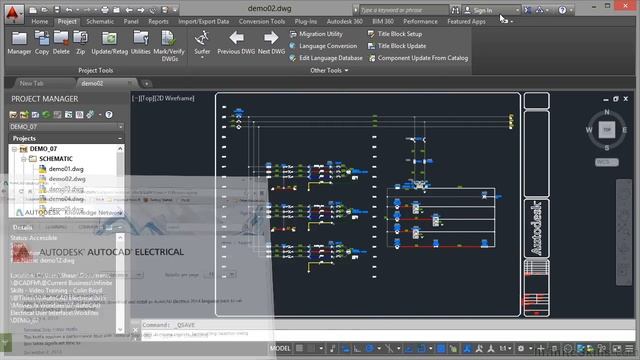Image resolution: width=640 pixels, height=360 pixels.
Task: Click the project tree scroll up arrow
Action: [120, 149]
